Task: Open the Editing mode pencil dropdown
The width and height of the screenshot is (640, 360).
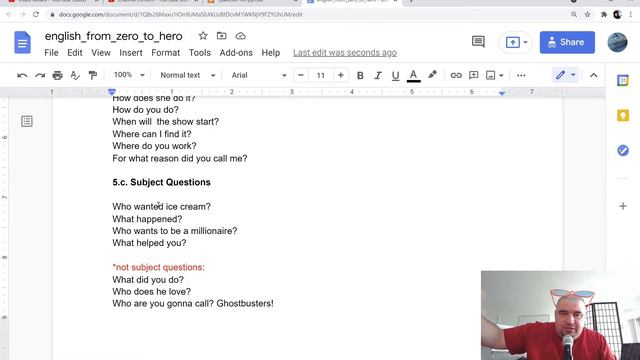Action: (565, 75)
